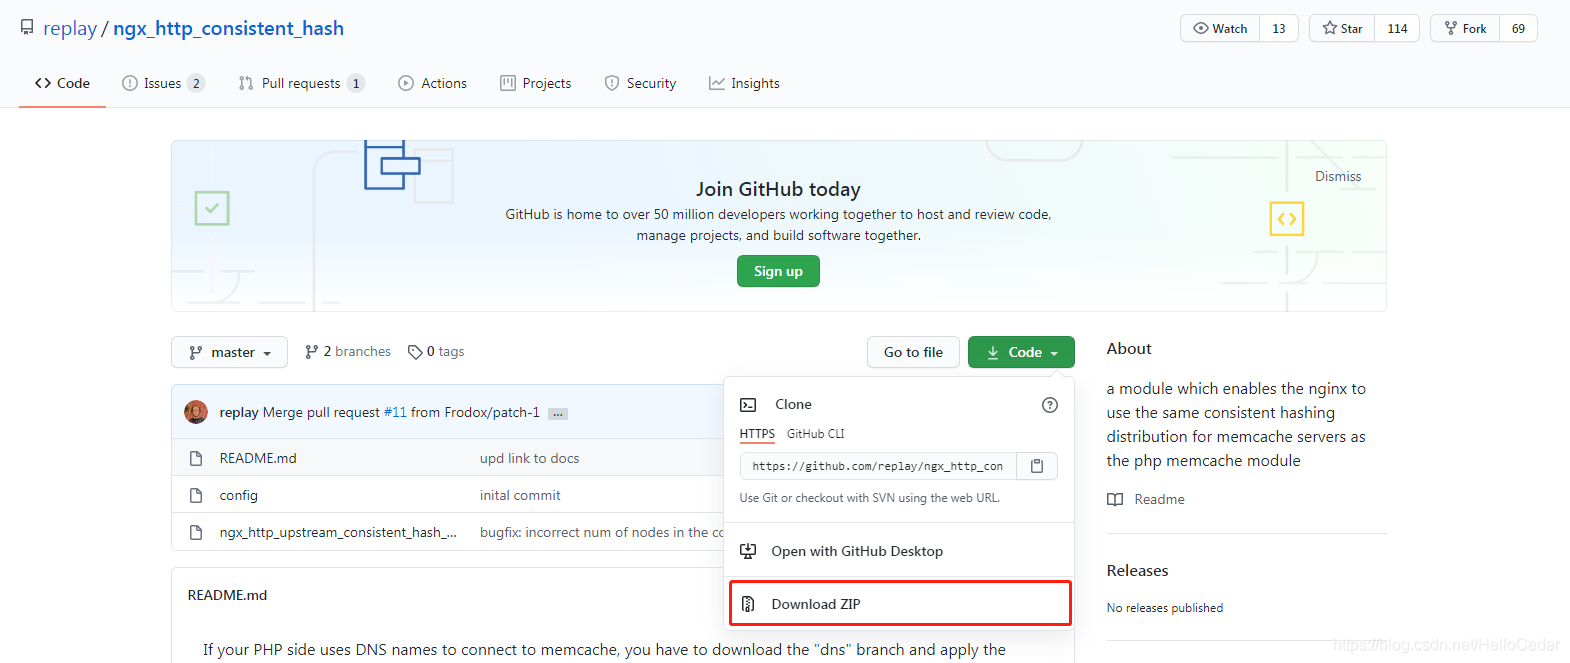Click the zip file icon beside Download ZIP

pos(748,604)
